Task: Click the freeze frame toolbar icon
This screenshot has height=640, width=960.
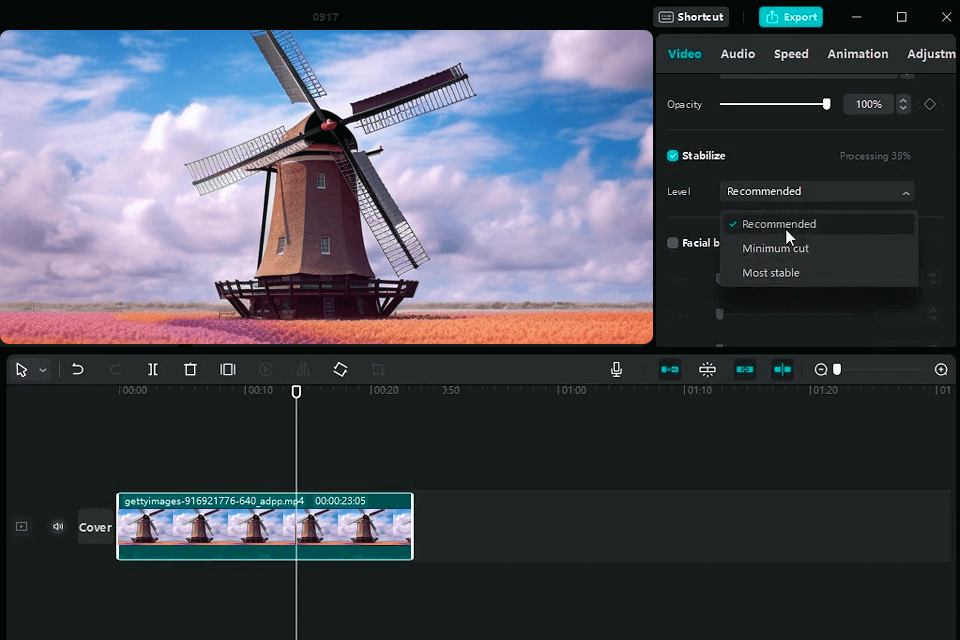Action: (x=228, y=369)
